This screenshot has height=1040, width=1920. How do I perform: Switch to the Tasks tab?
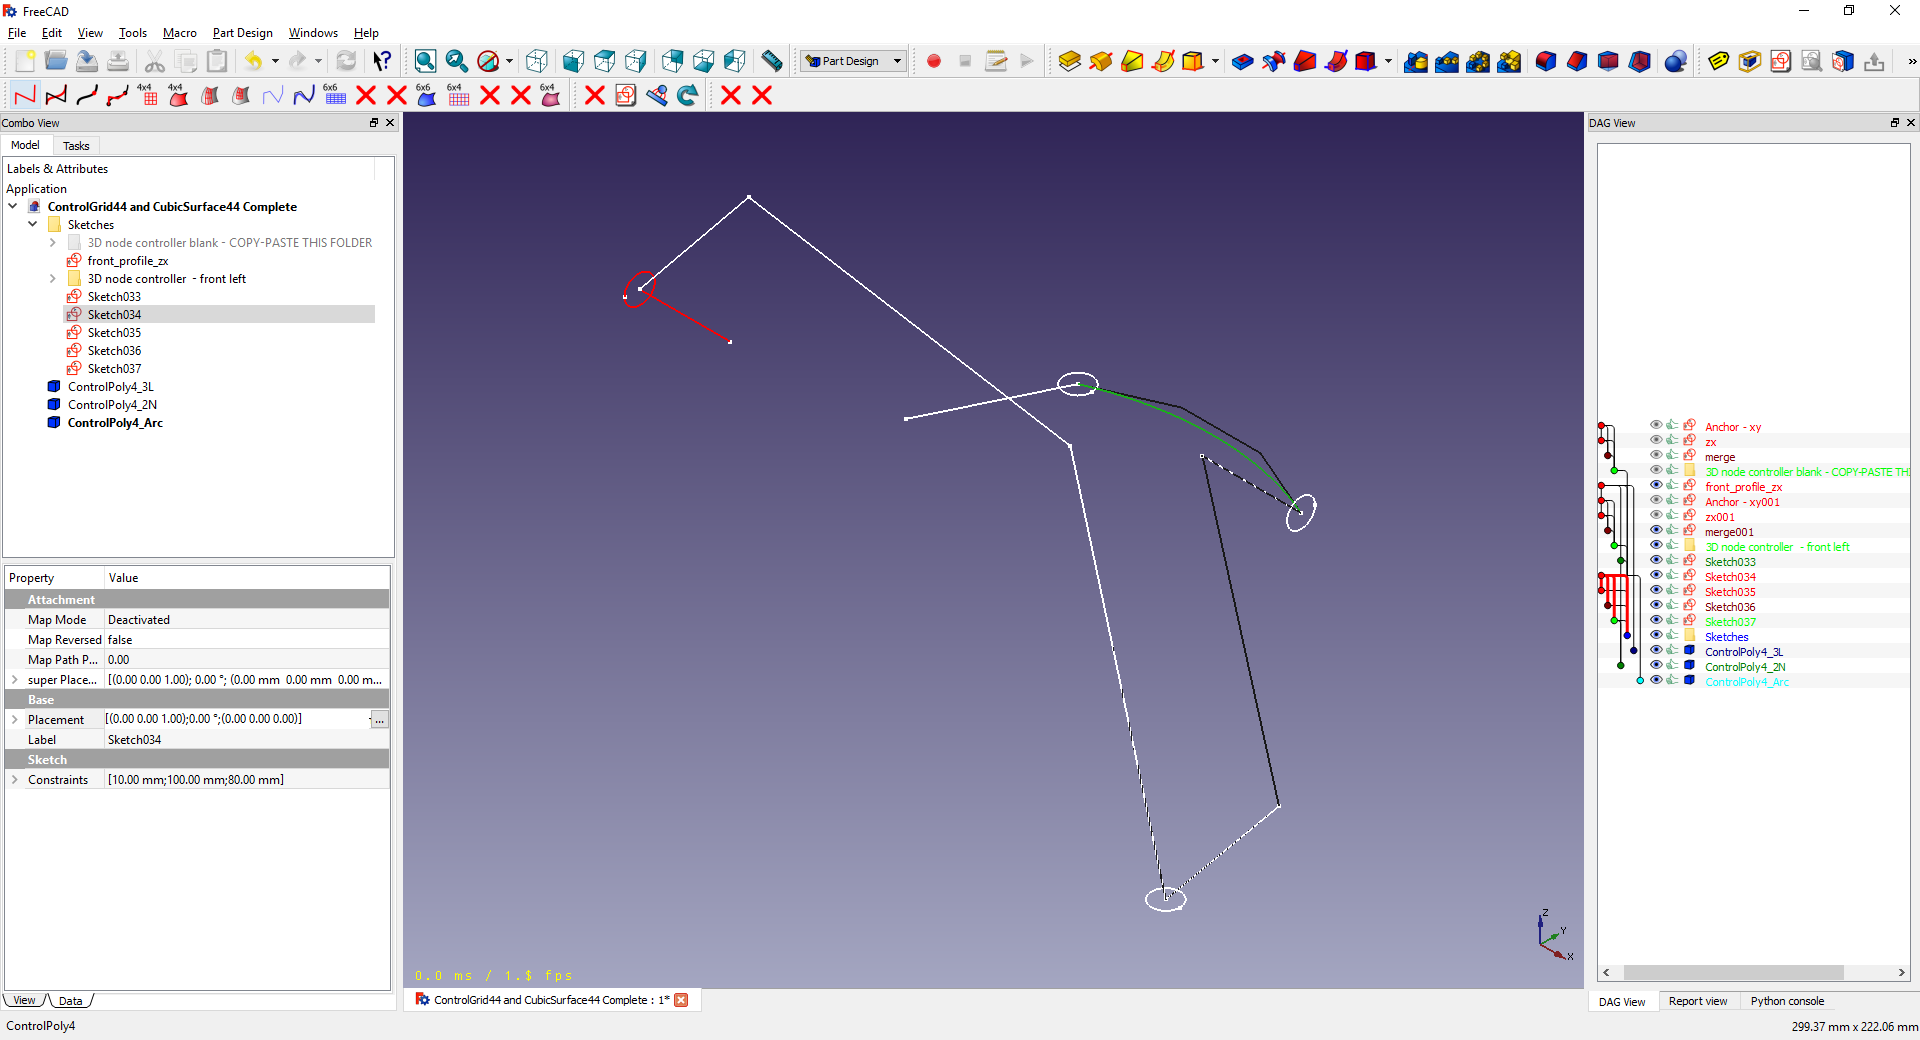point(76,146)
